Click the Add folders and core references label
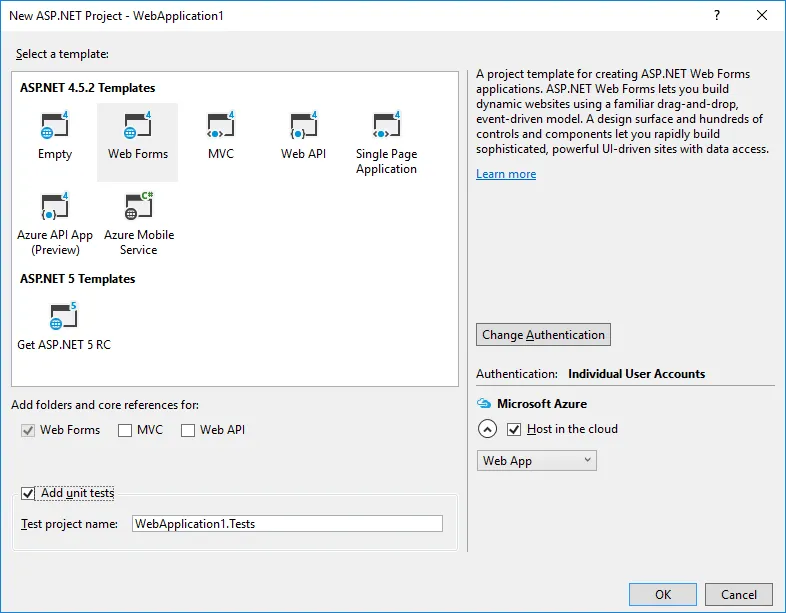Viewport: 786px width, 613px height. point(105,404)
